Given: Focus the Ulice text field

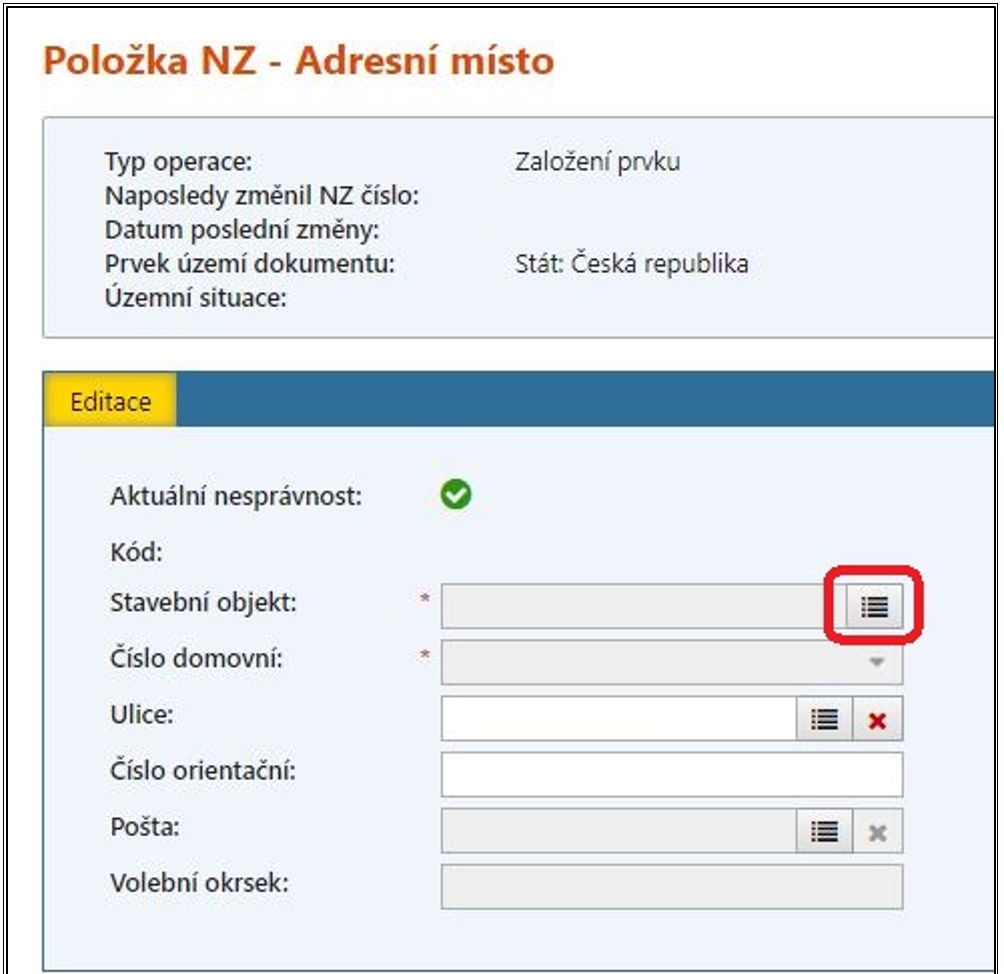Looking at the screenshot, I should 618,719.
